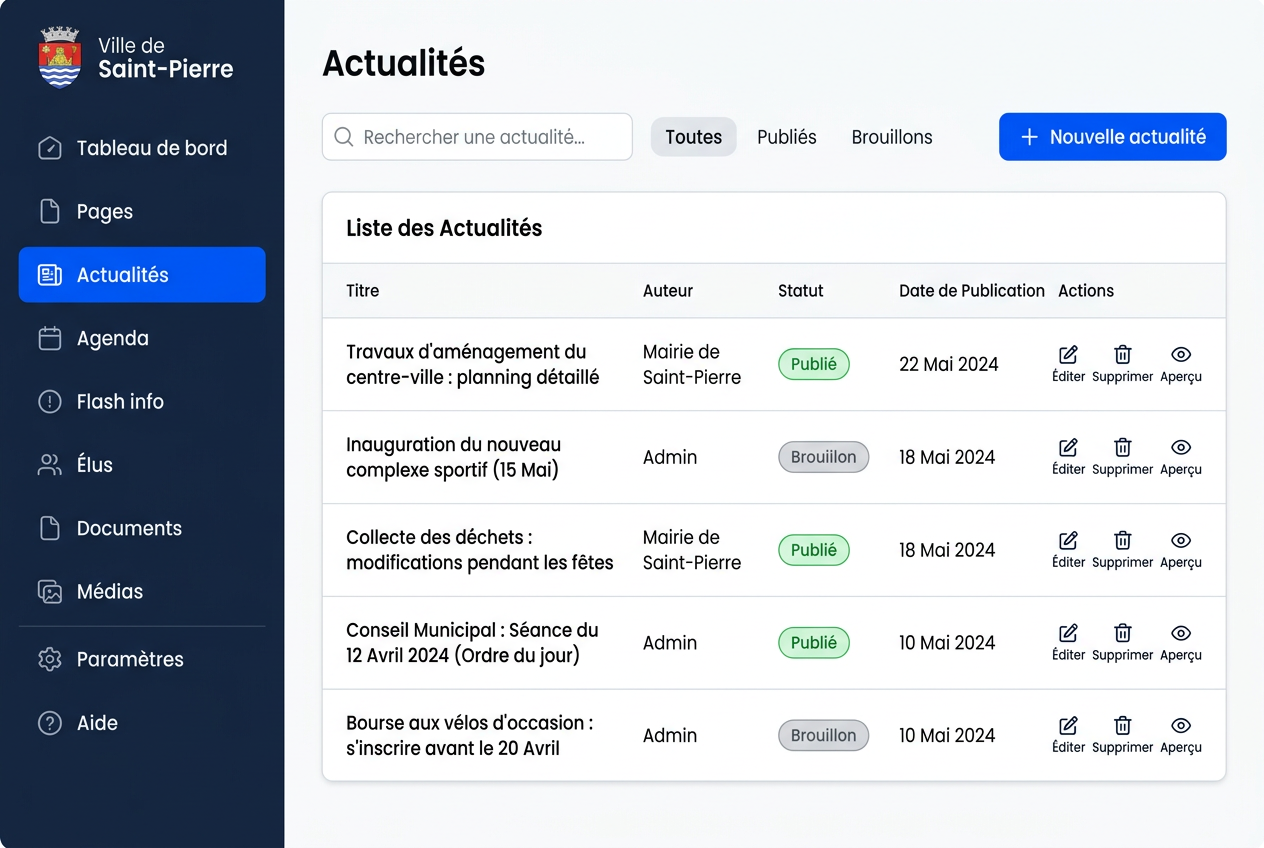Go to the Agenda section
This screenshot has width=1264, height=848.
[142, 338]
